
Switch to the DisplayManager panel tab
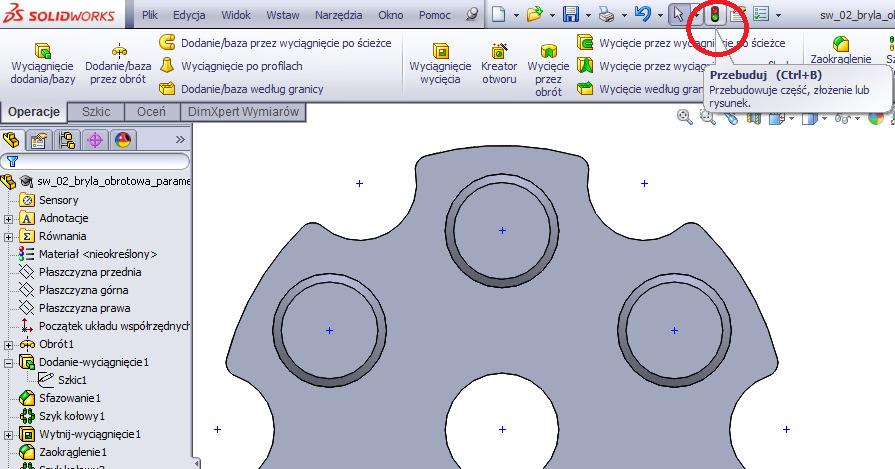[x=123, y=140]
